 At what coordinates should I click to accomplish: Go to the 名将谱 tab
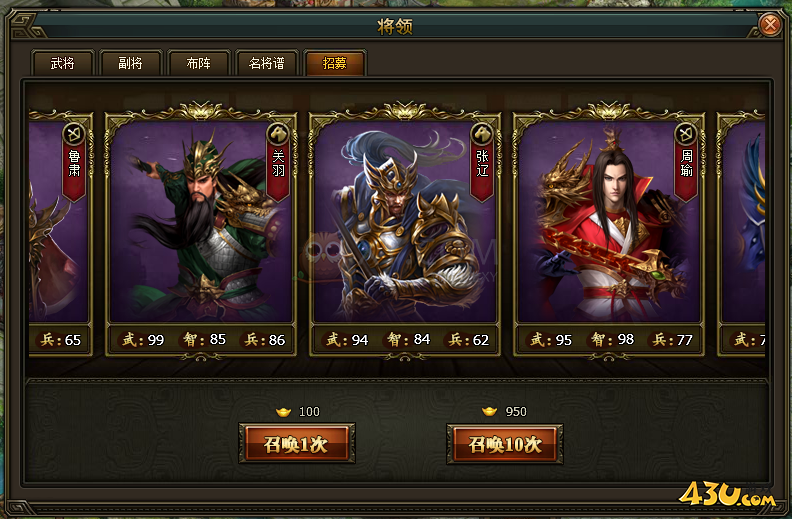[x=267, y=63]
